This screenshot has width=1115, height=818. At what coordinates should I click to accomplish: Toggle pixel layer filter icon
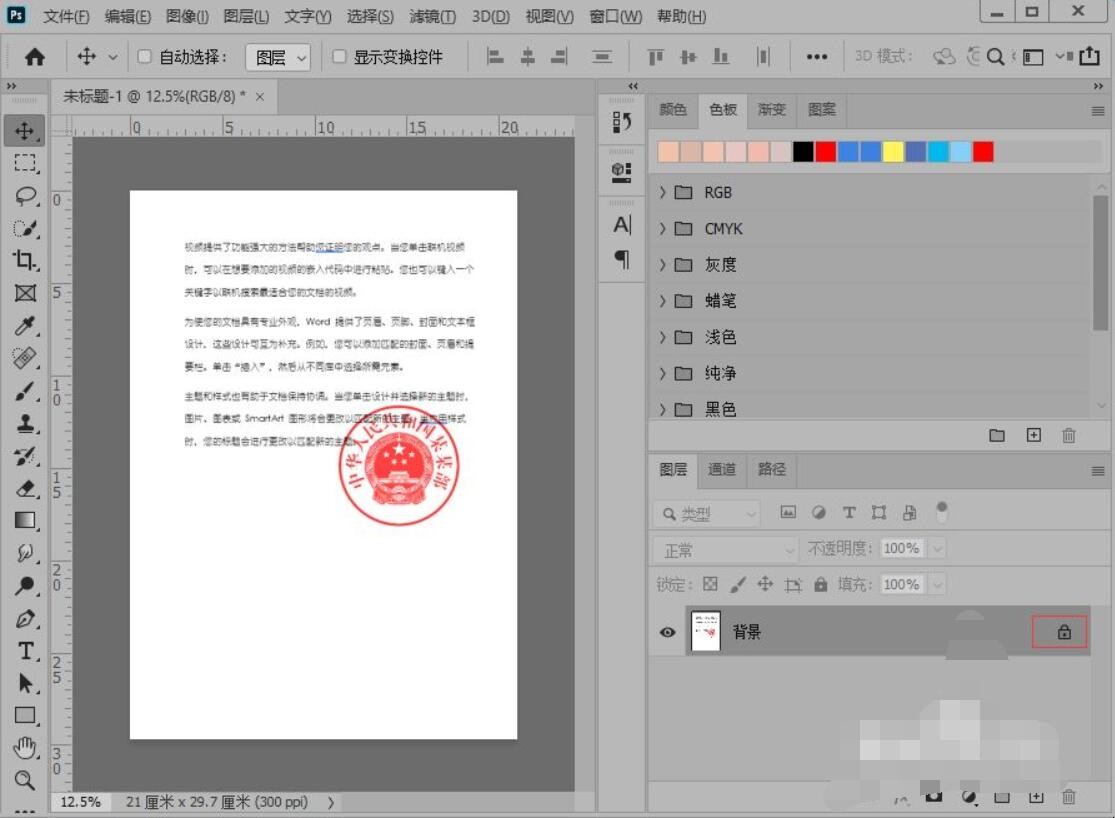tap(788, 512)
